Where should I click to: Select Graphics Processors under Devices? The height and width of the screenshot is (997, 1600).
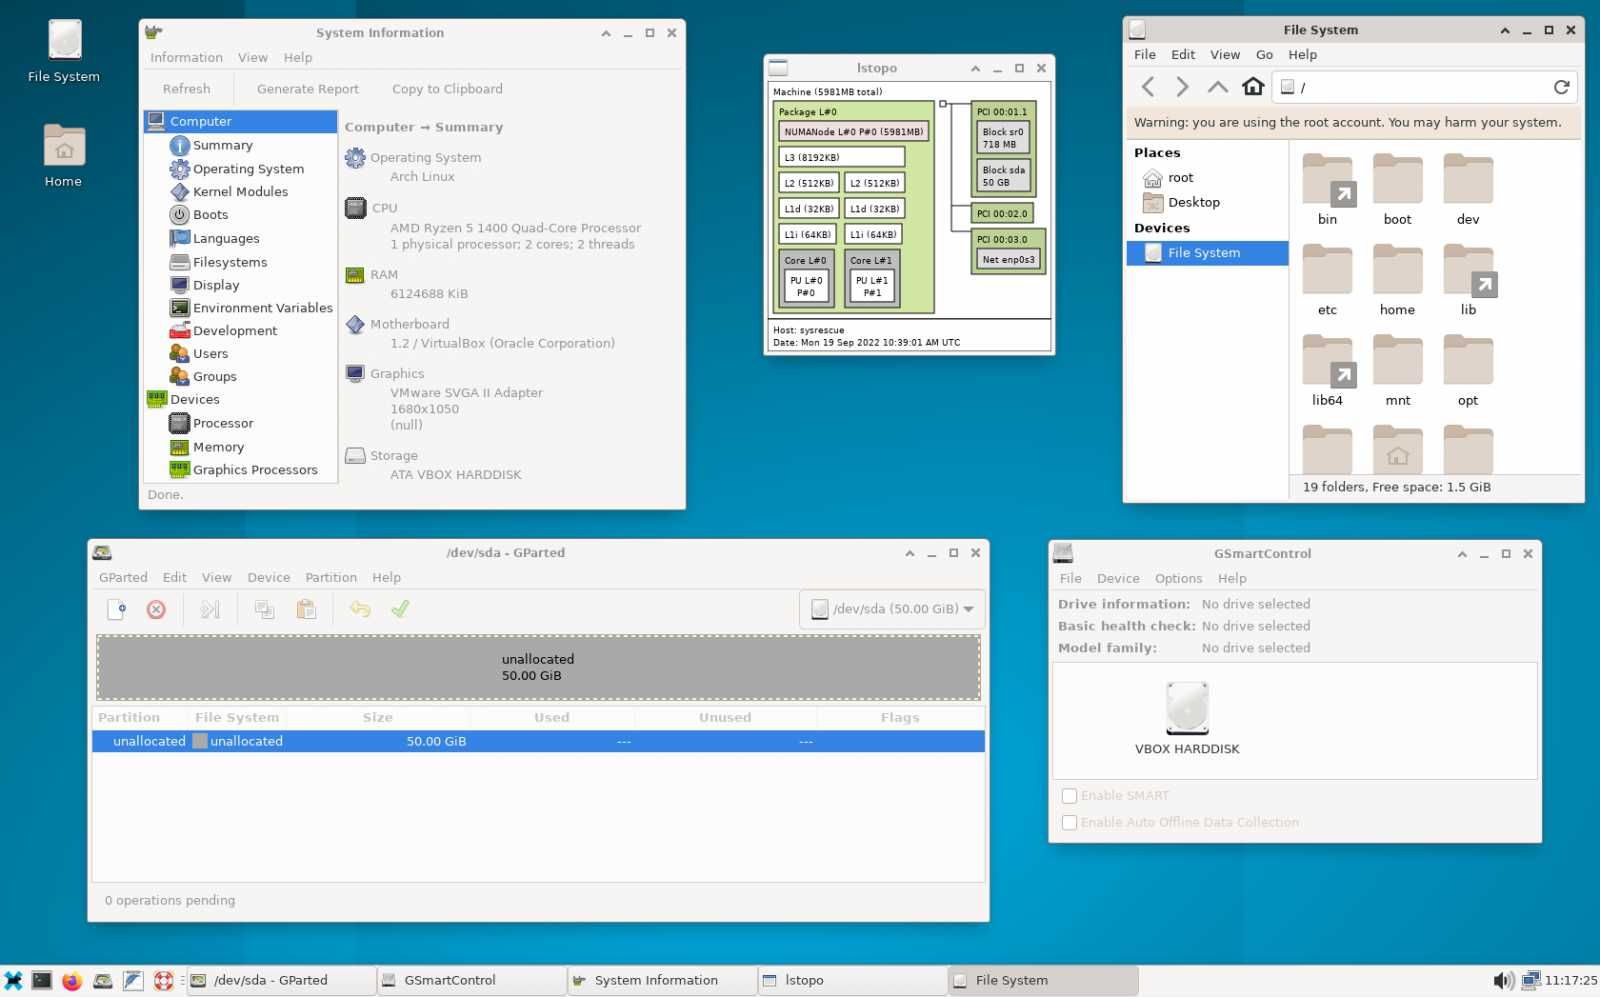(255, 470)
